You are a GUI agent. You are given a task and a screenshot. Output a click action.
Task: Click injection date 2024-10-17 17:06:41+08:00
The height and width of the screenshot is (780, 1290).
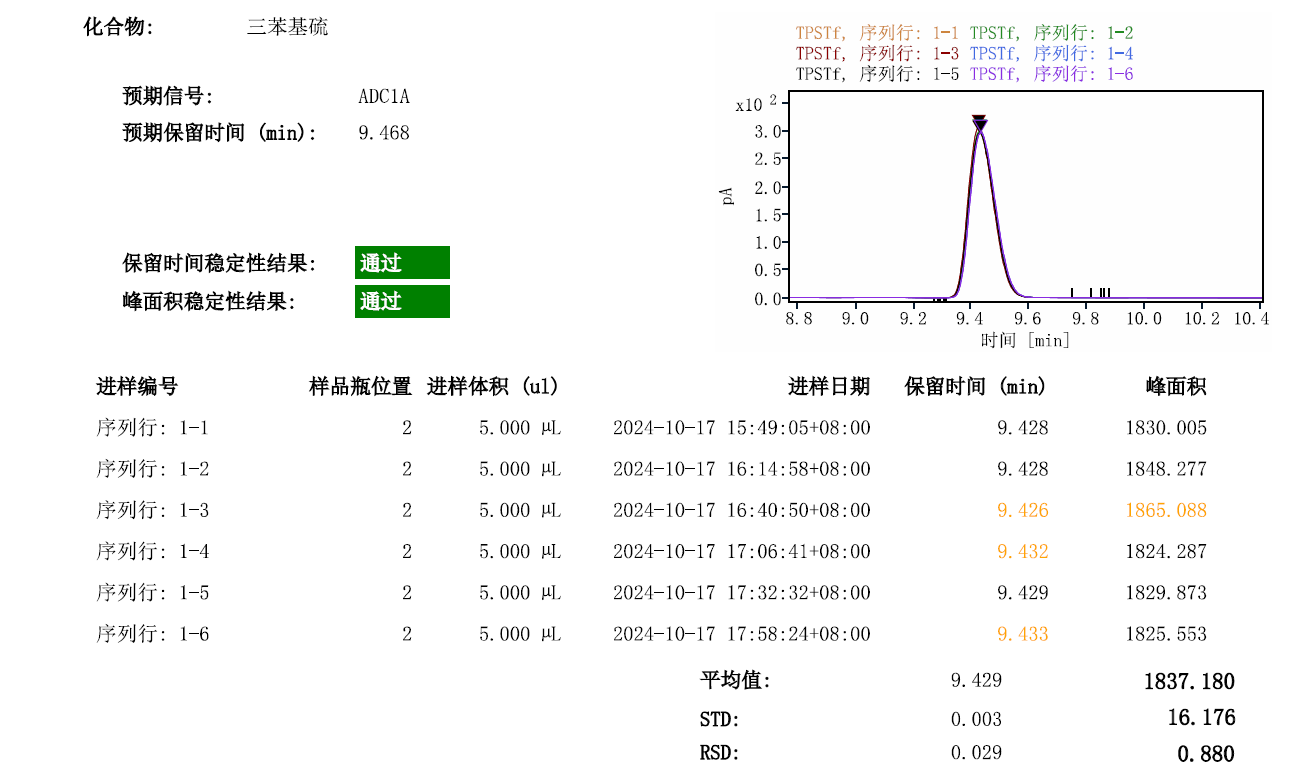pos(741,551)
